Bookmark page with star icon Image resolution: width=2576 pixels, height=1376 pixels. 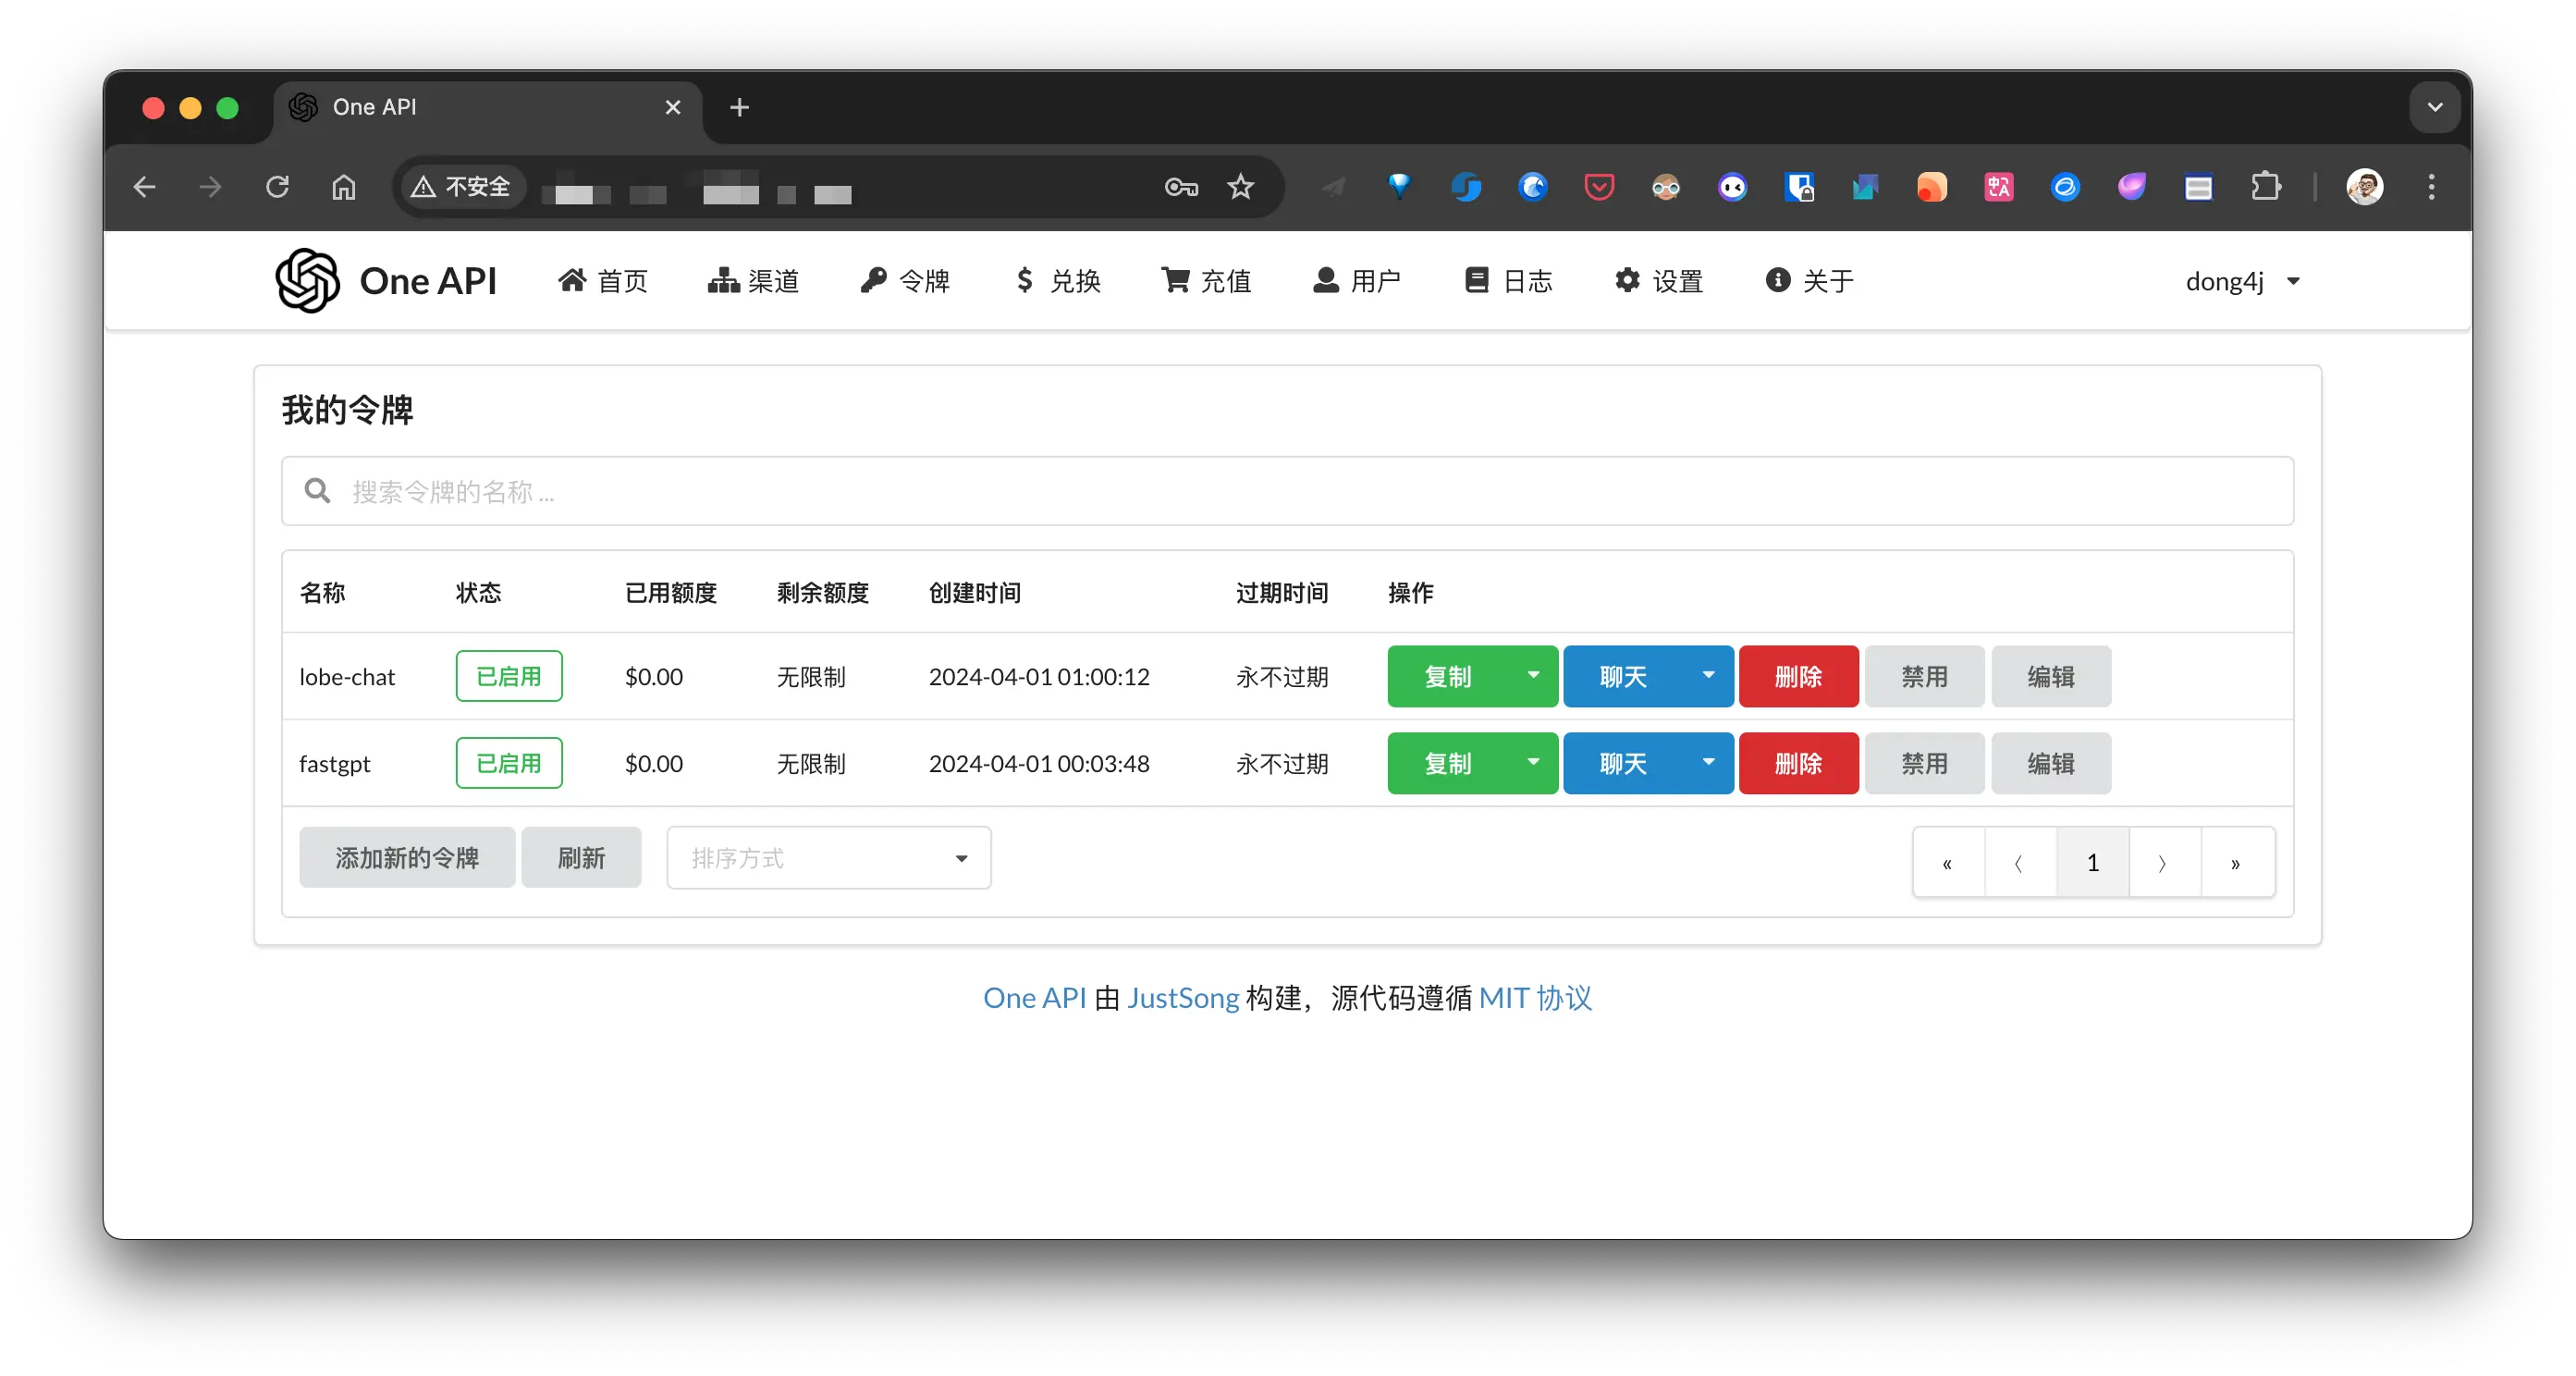(x=1240, y=187)
